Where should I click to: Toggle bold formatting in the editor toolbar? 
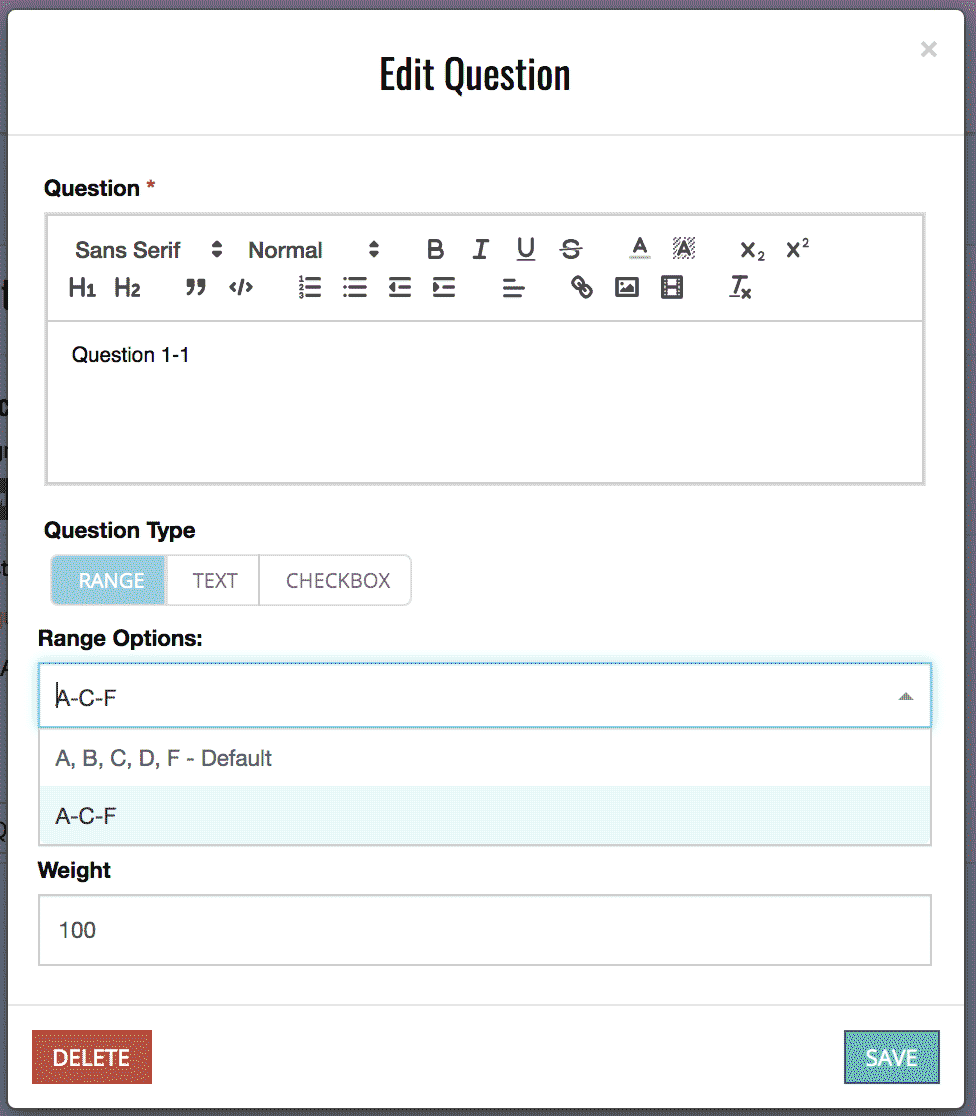435,249
